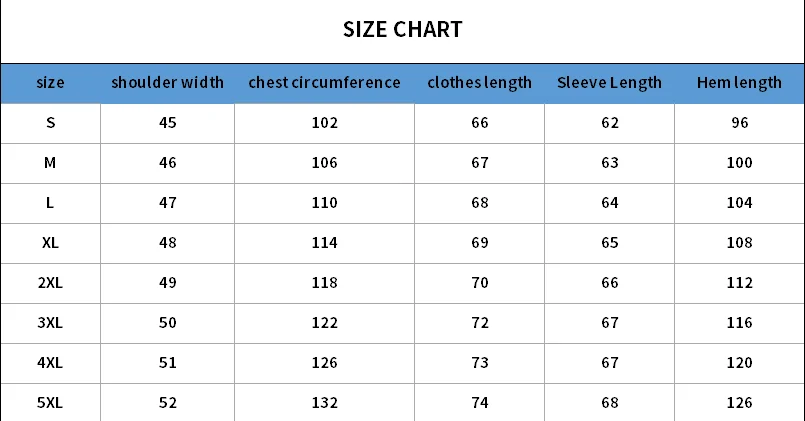This screenshot has height=421, width=805.
Task: Click the "clothes length" column header
Action: pos(479,83)
